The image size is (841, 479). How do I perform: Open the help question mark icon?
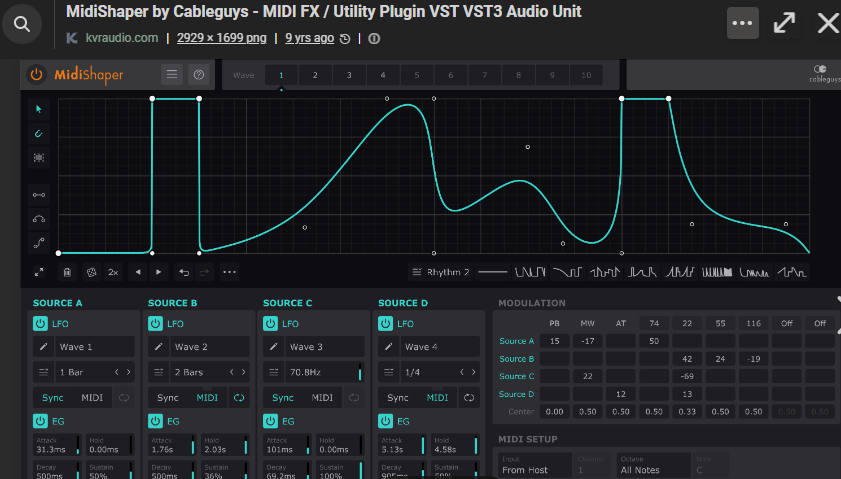pos(199,75)
